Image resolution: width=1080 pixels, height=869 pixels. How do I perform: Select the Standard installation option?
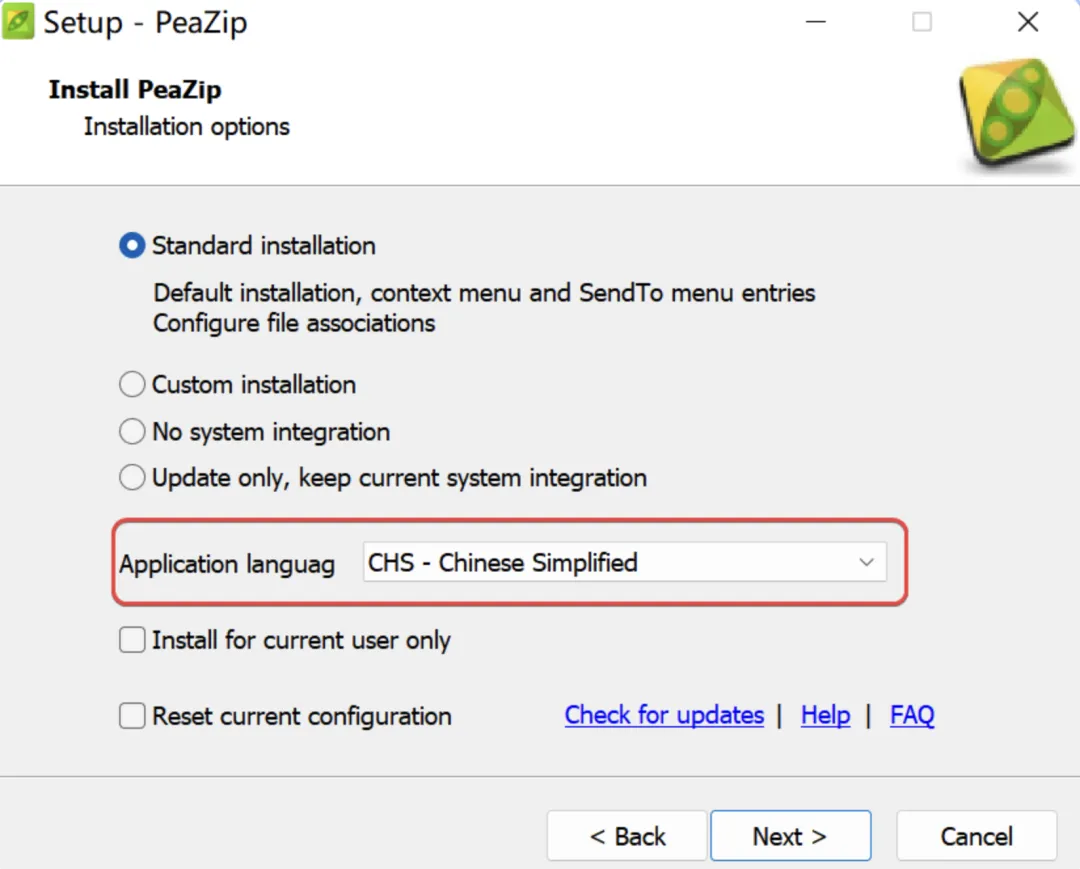coord(132,246)
